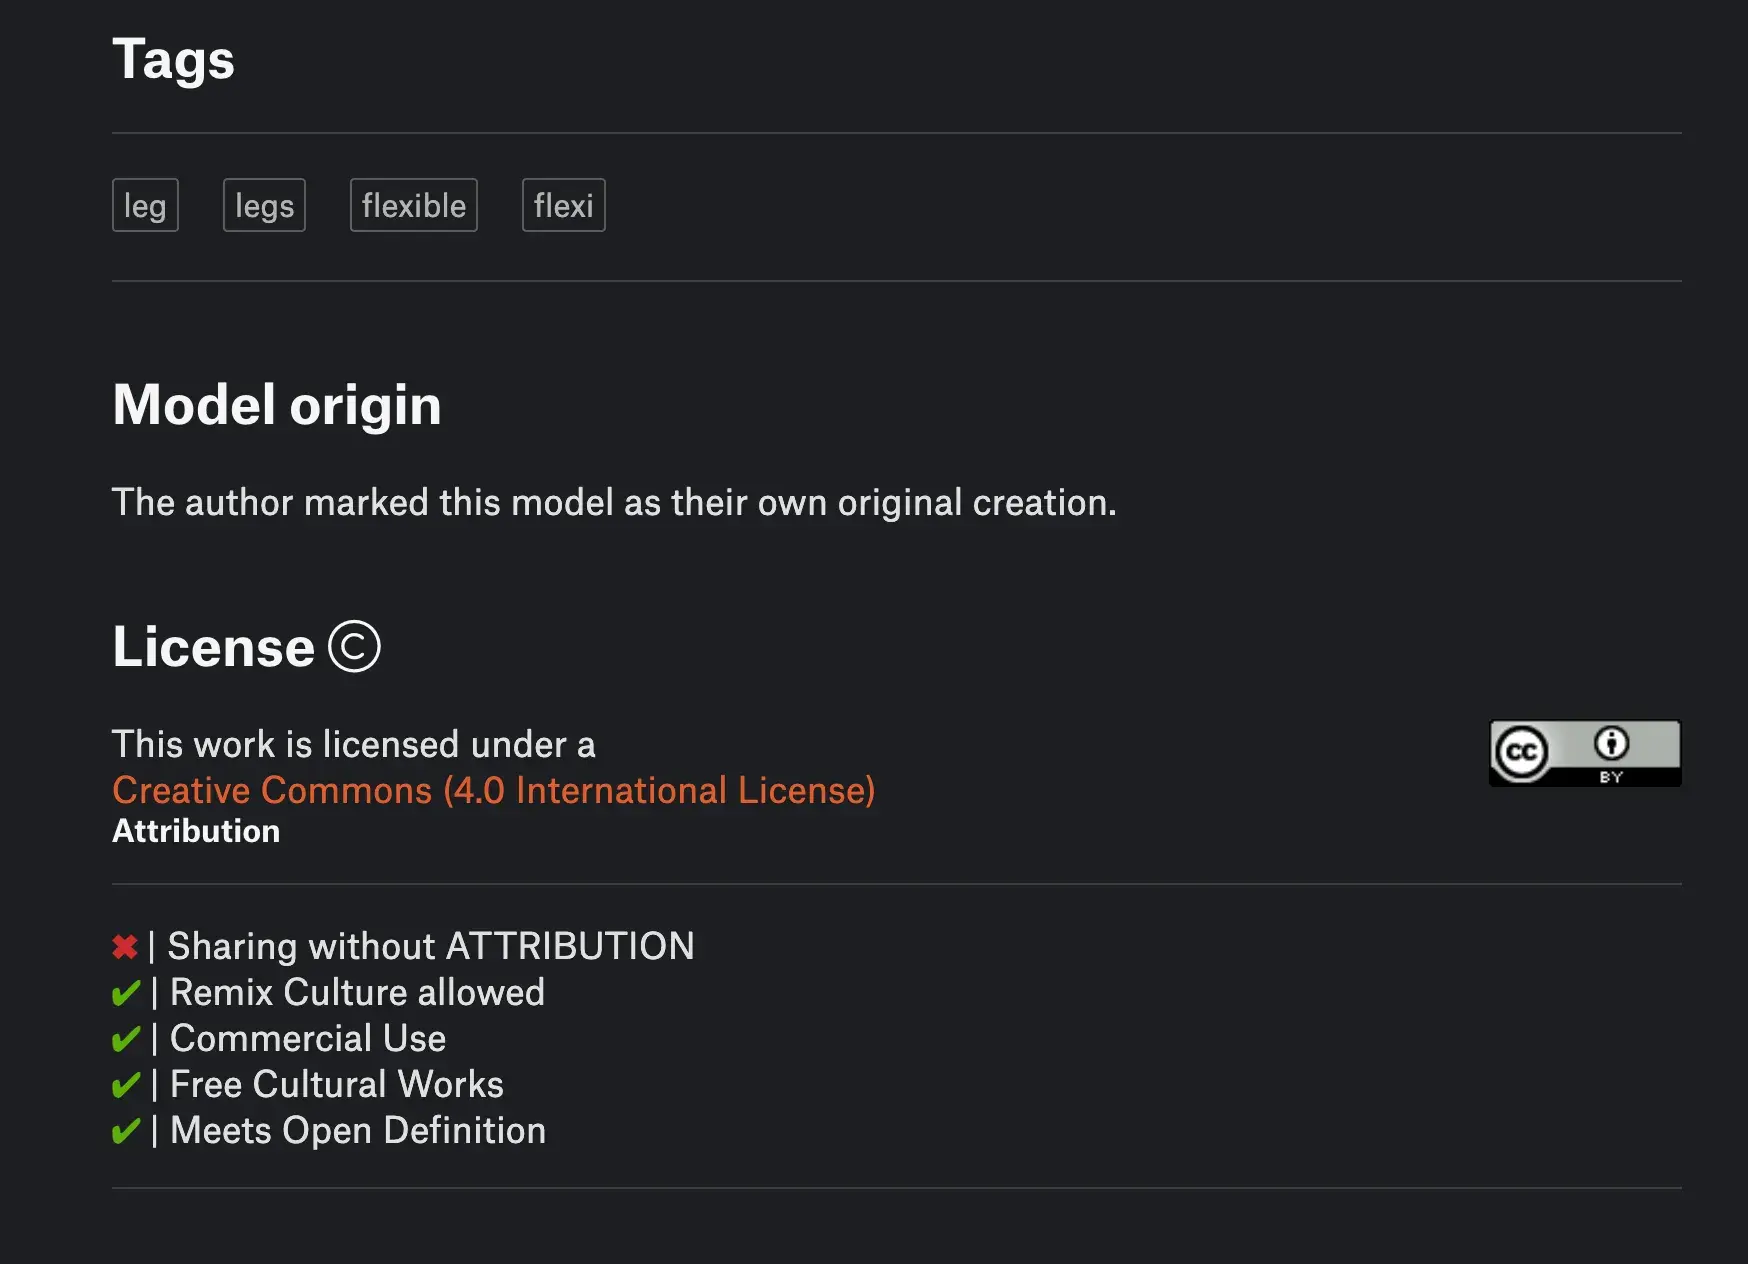Click the 'Commercial Use' text

[308, 1038]
